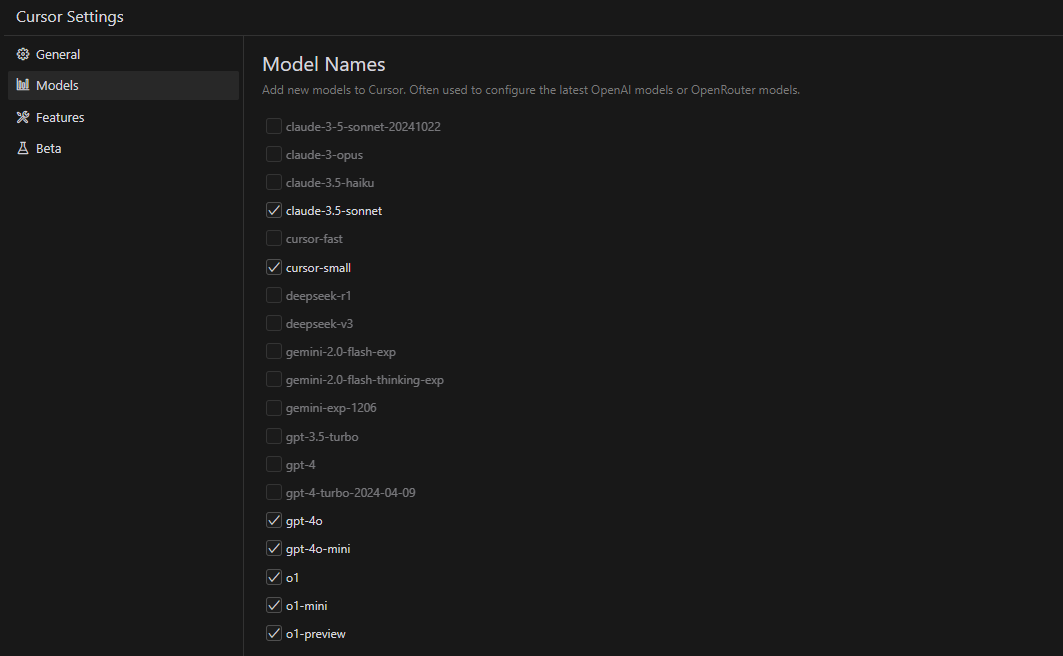The height and width of the screenshot is (656, 1063).
Task: Check the deepseek-v3 checkbox
Action: coord(274,323)
